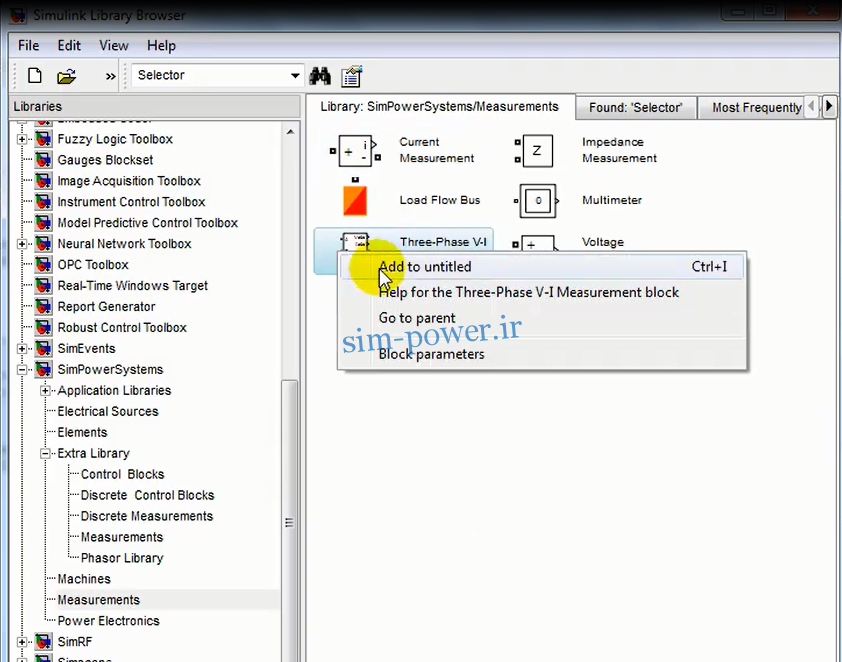Expand the Application Libraries node
842x662 pixels.
coord(45,391)
